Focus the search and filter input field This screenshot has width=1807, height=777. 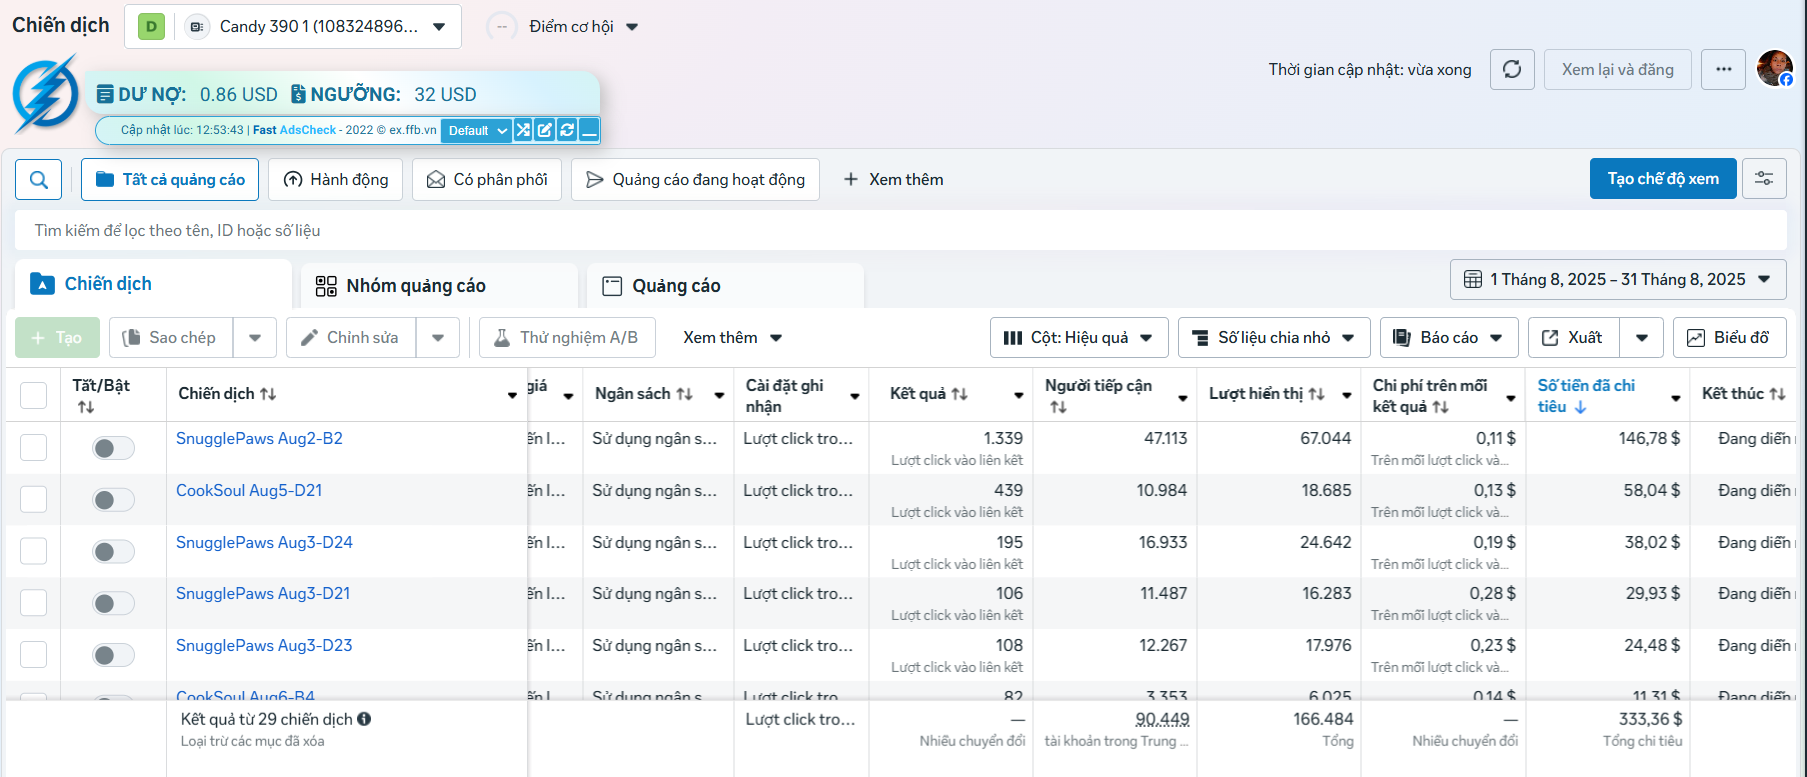pos(900,231)
